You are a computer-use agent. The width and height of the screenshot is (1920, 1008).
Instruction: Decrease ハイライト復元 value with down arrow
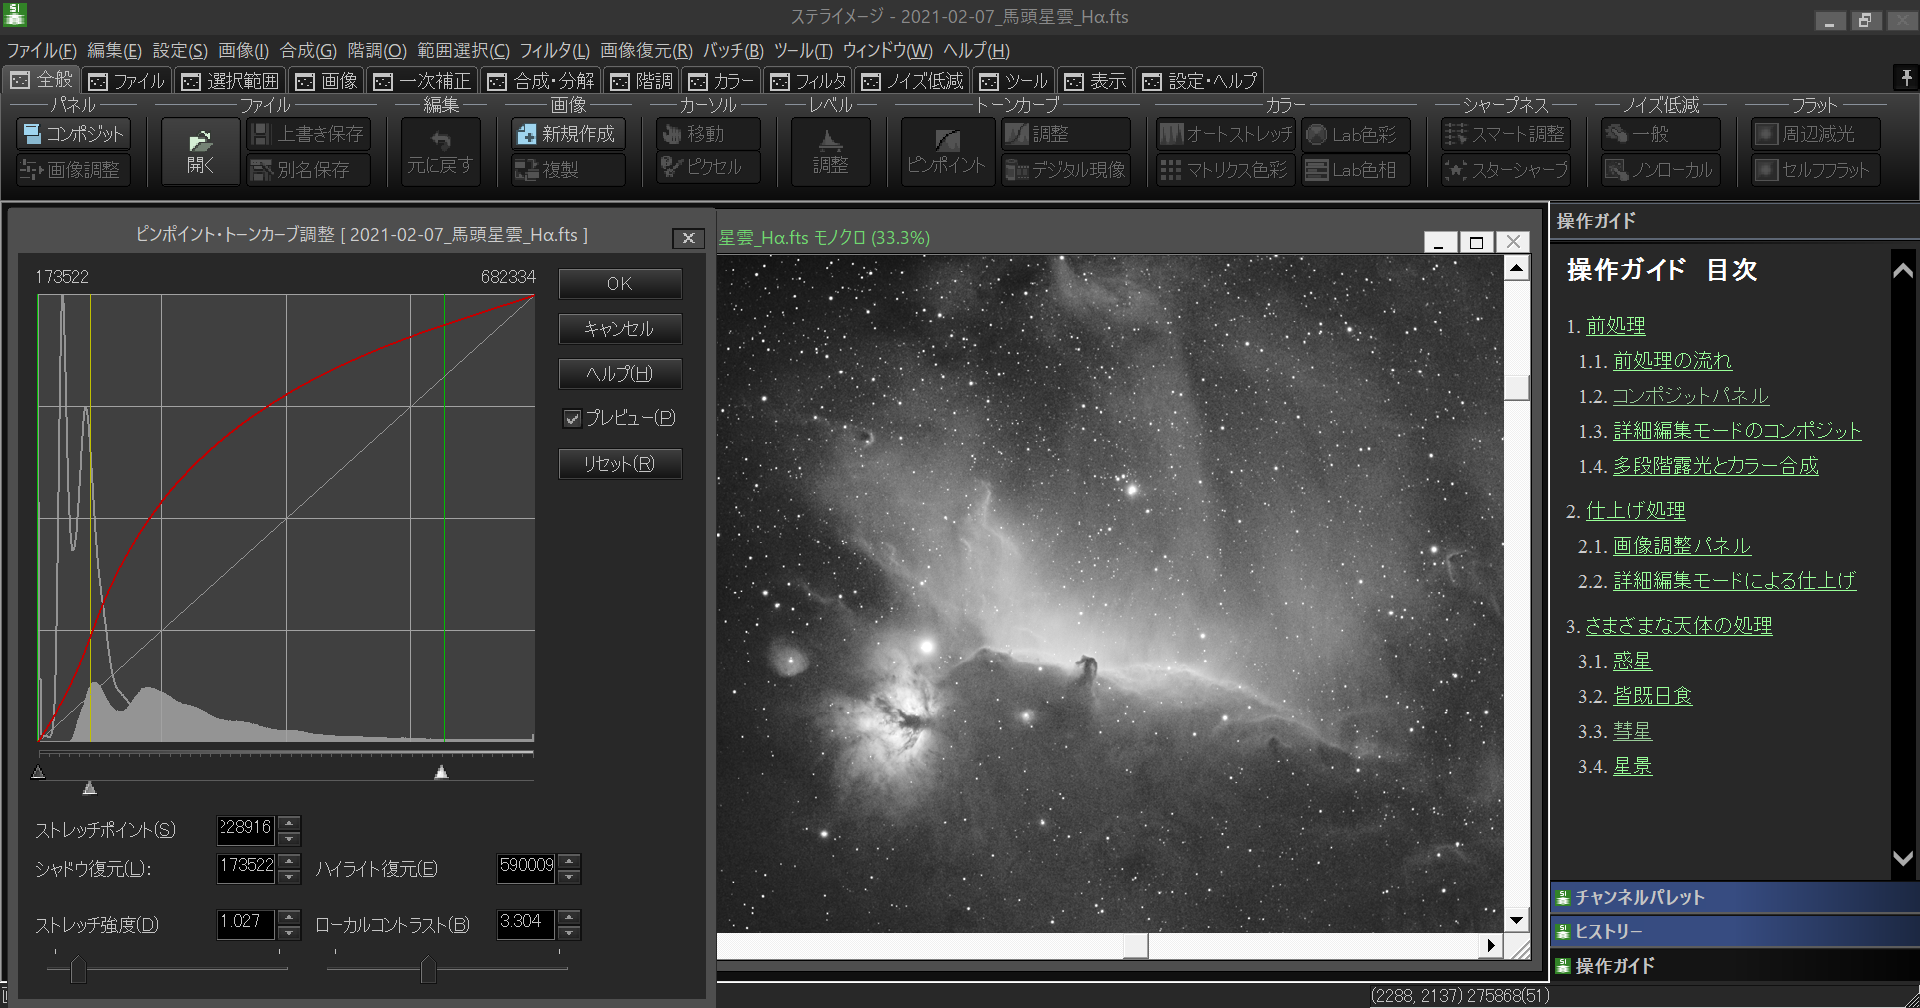[569, 877]
